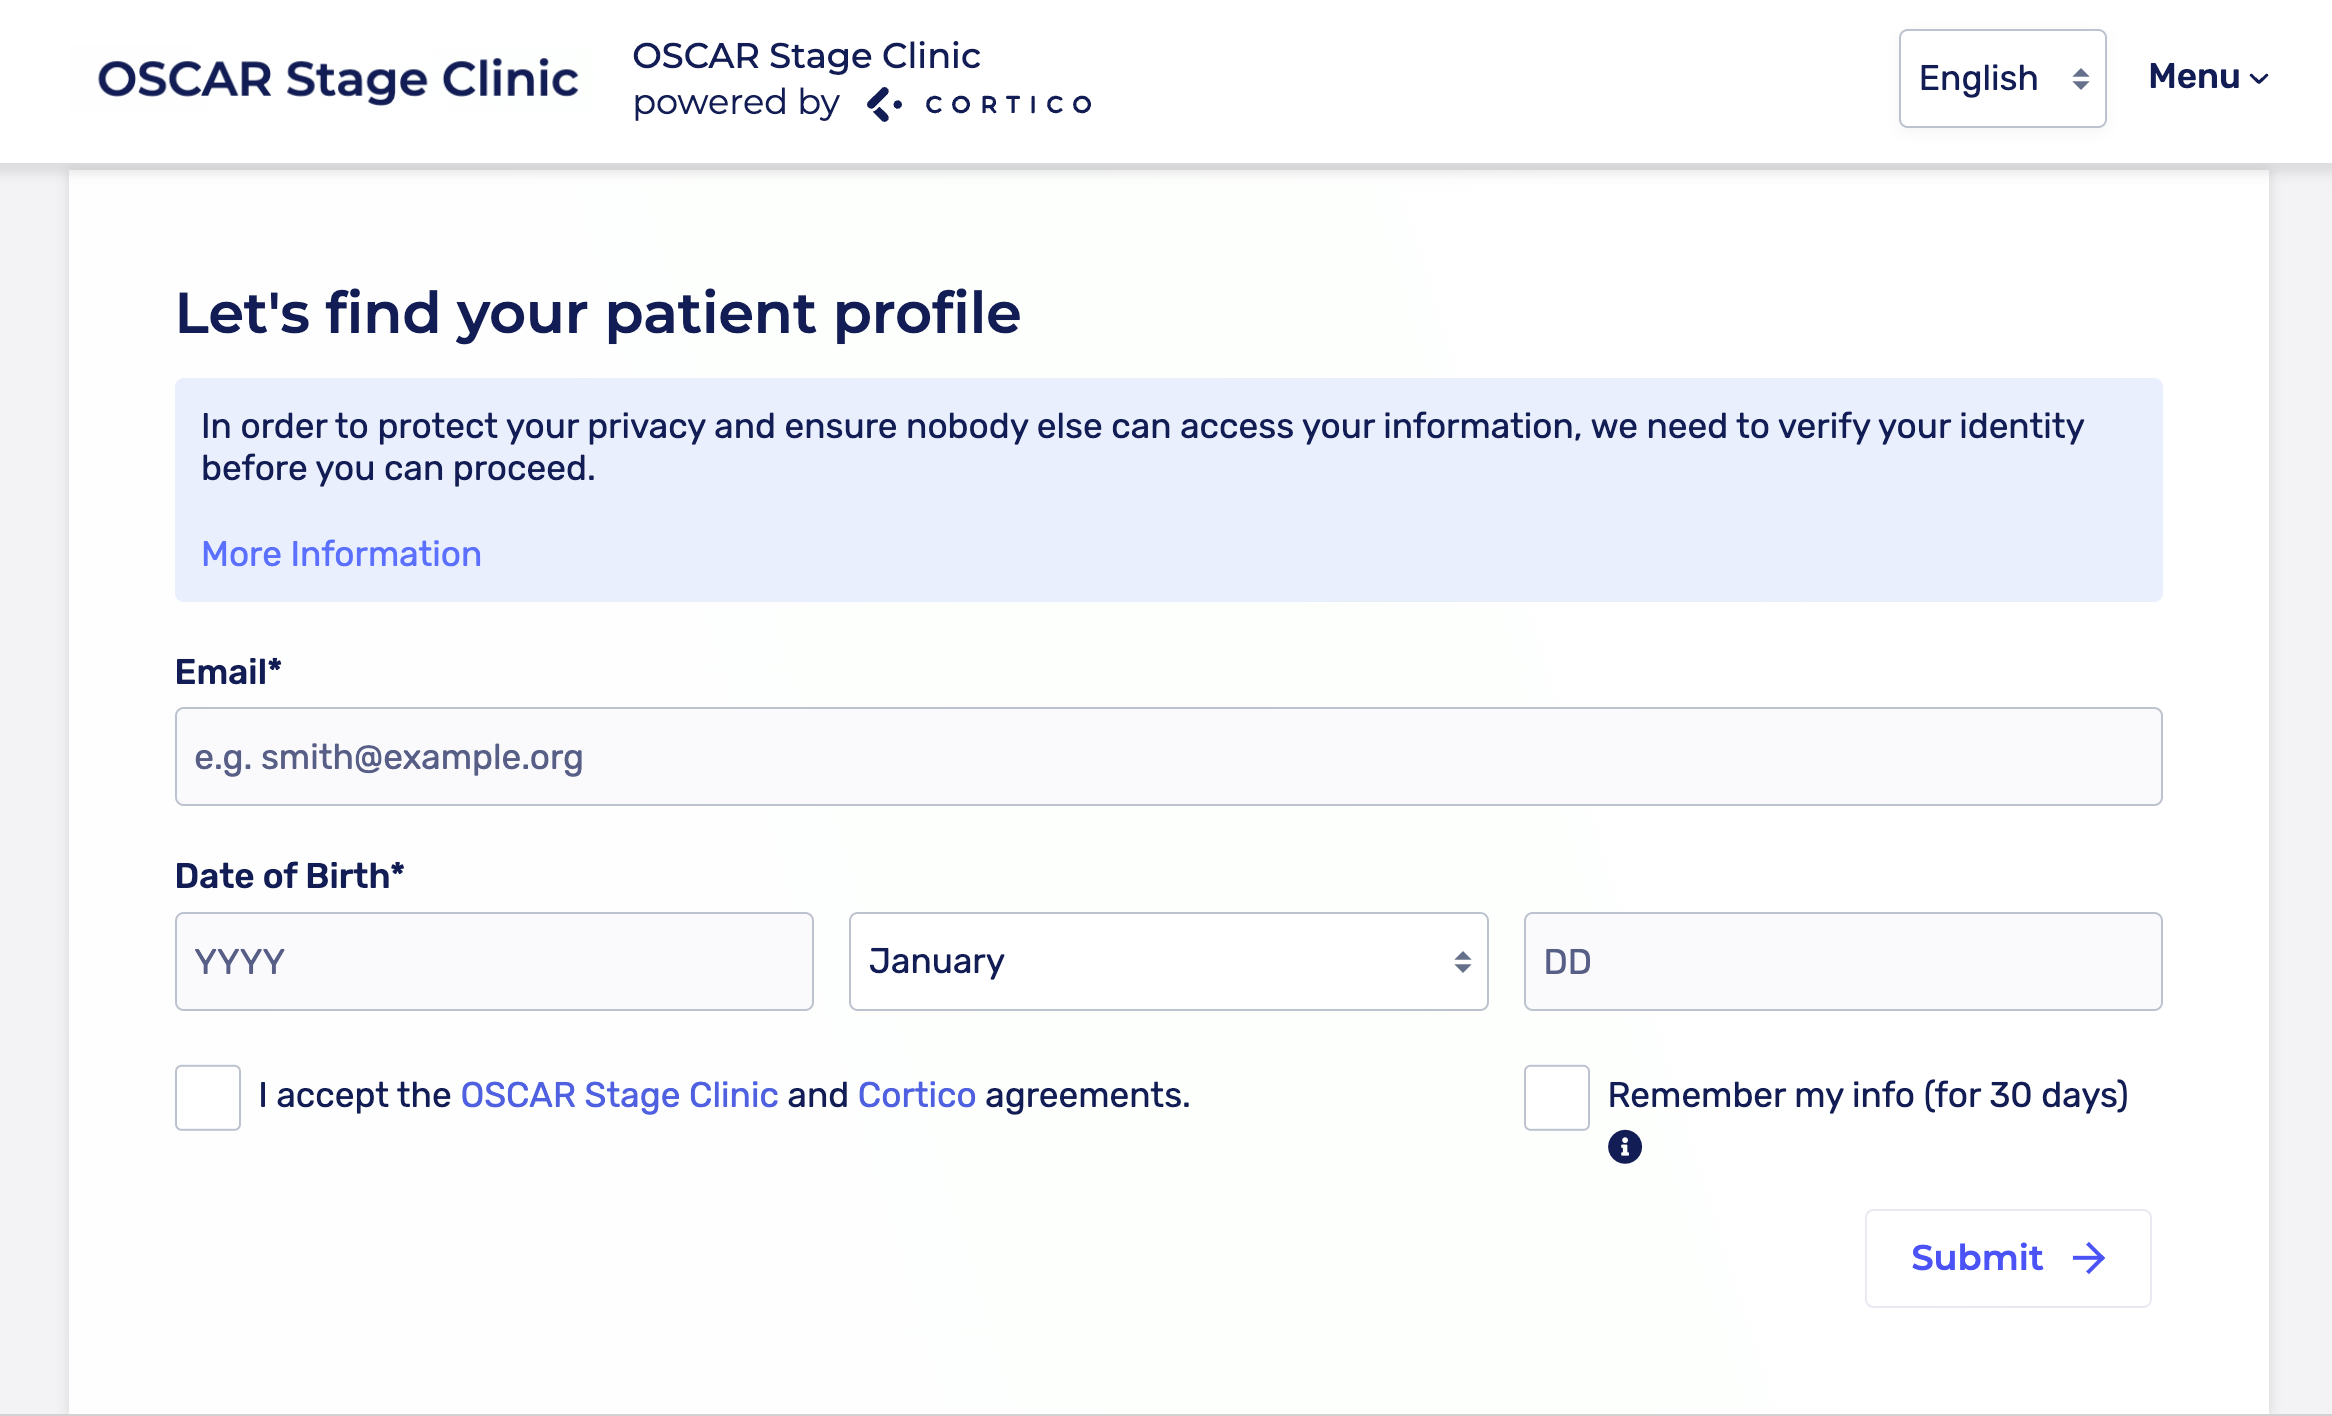Click the OSCAR Stage Clinic header logo
The image size is (2332, 1416).
click(x=338, y=79)
